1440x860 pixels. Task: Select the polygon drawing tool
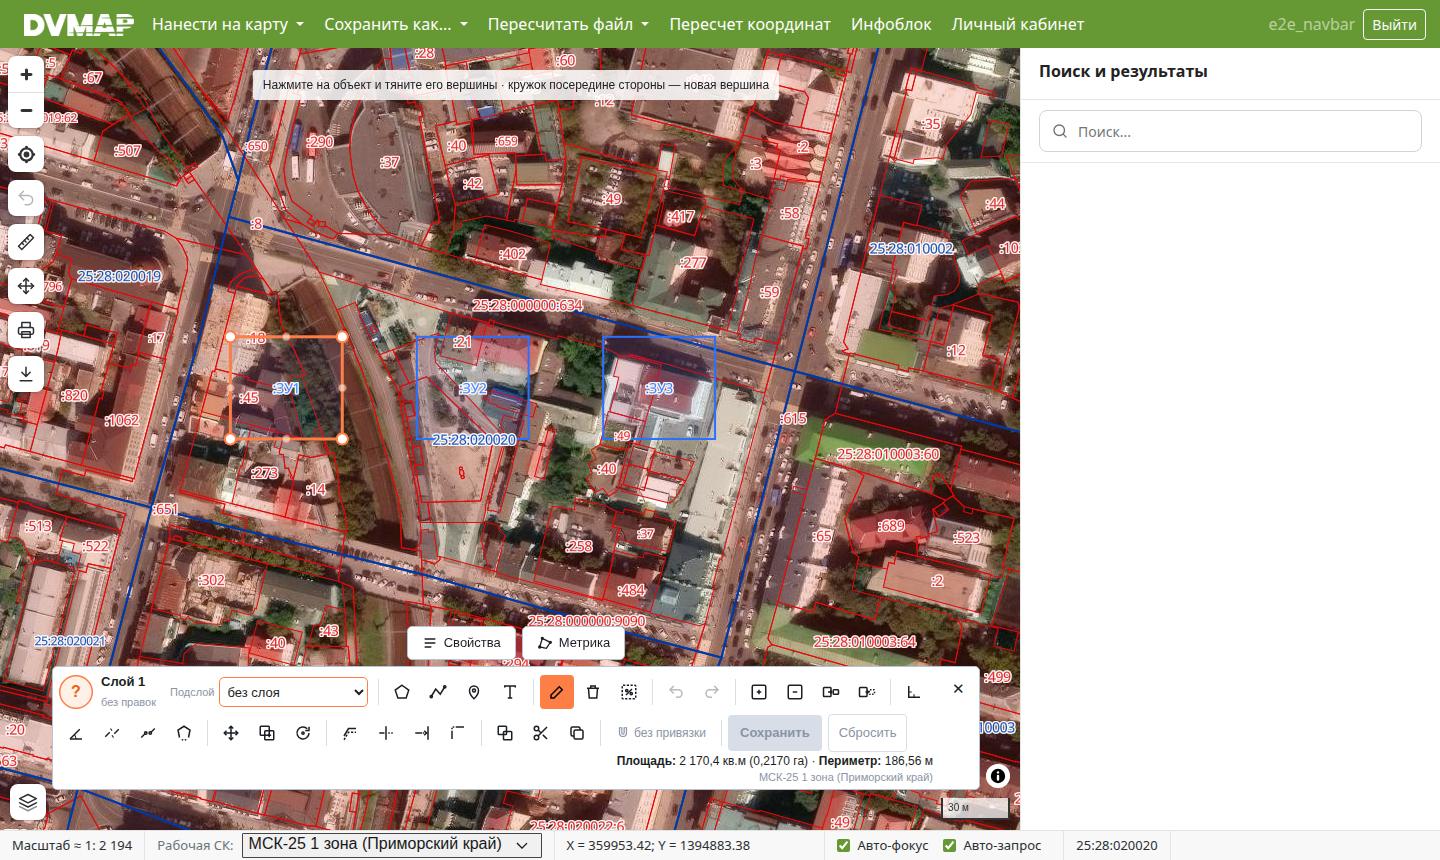(402, 692)
